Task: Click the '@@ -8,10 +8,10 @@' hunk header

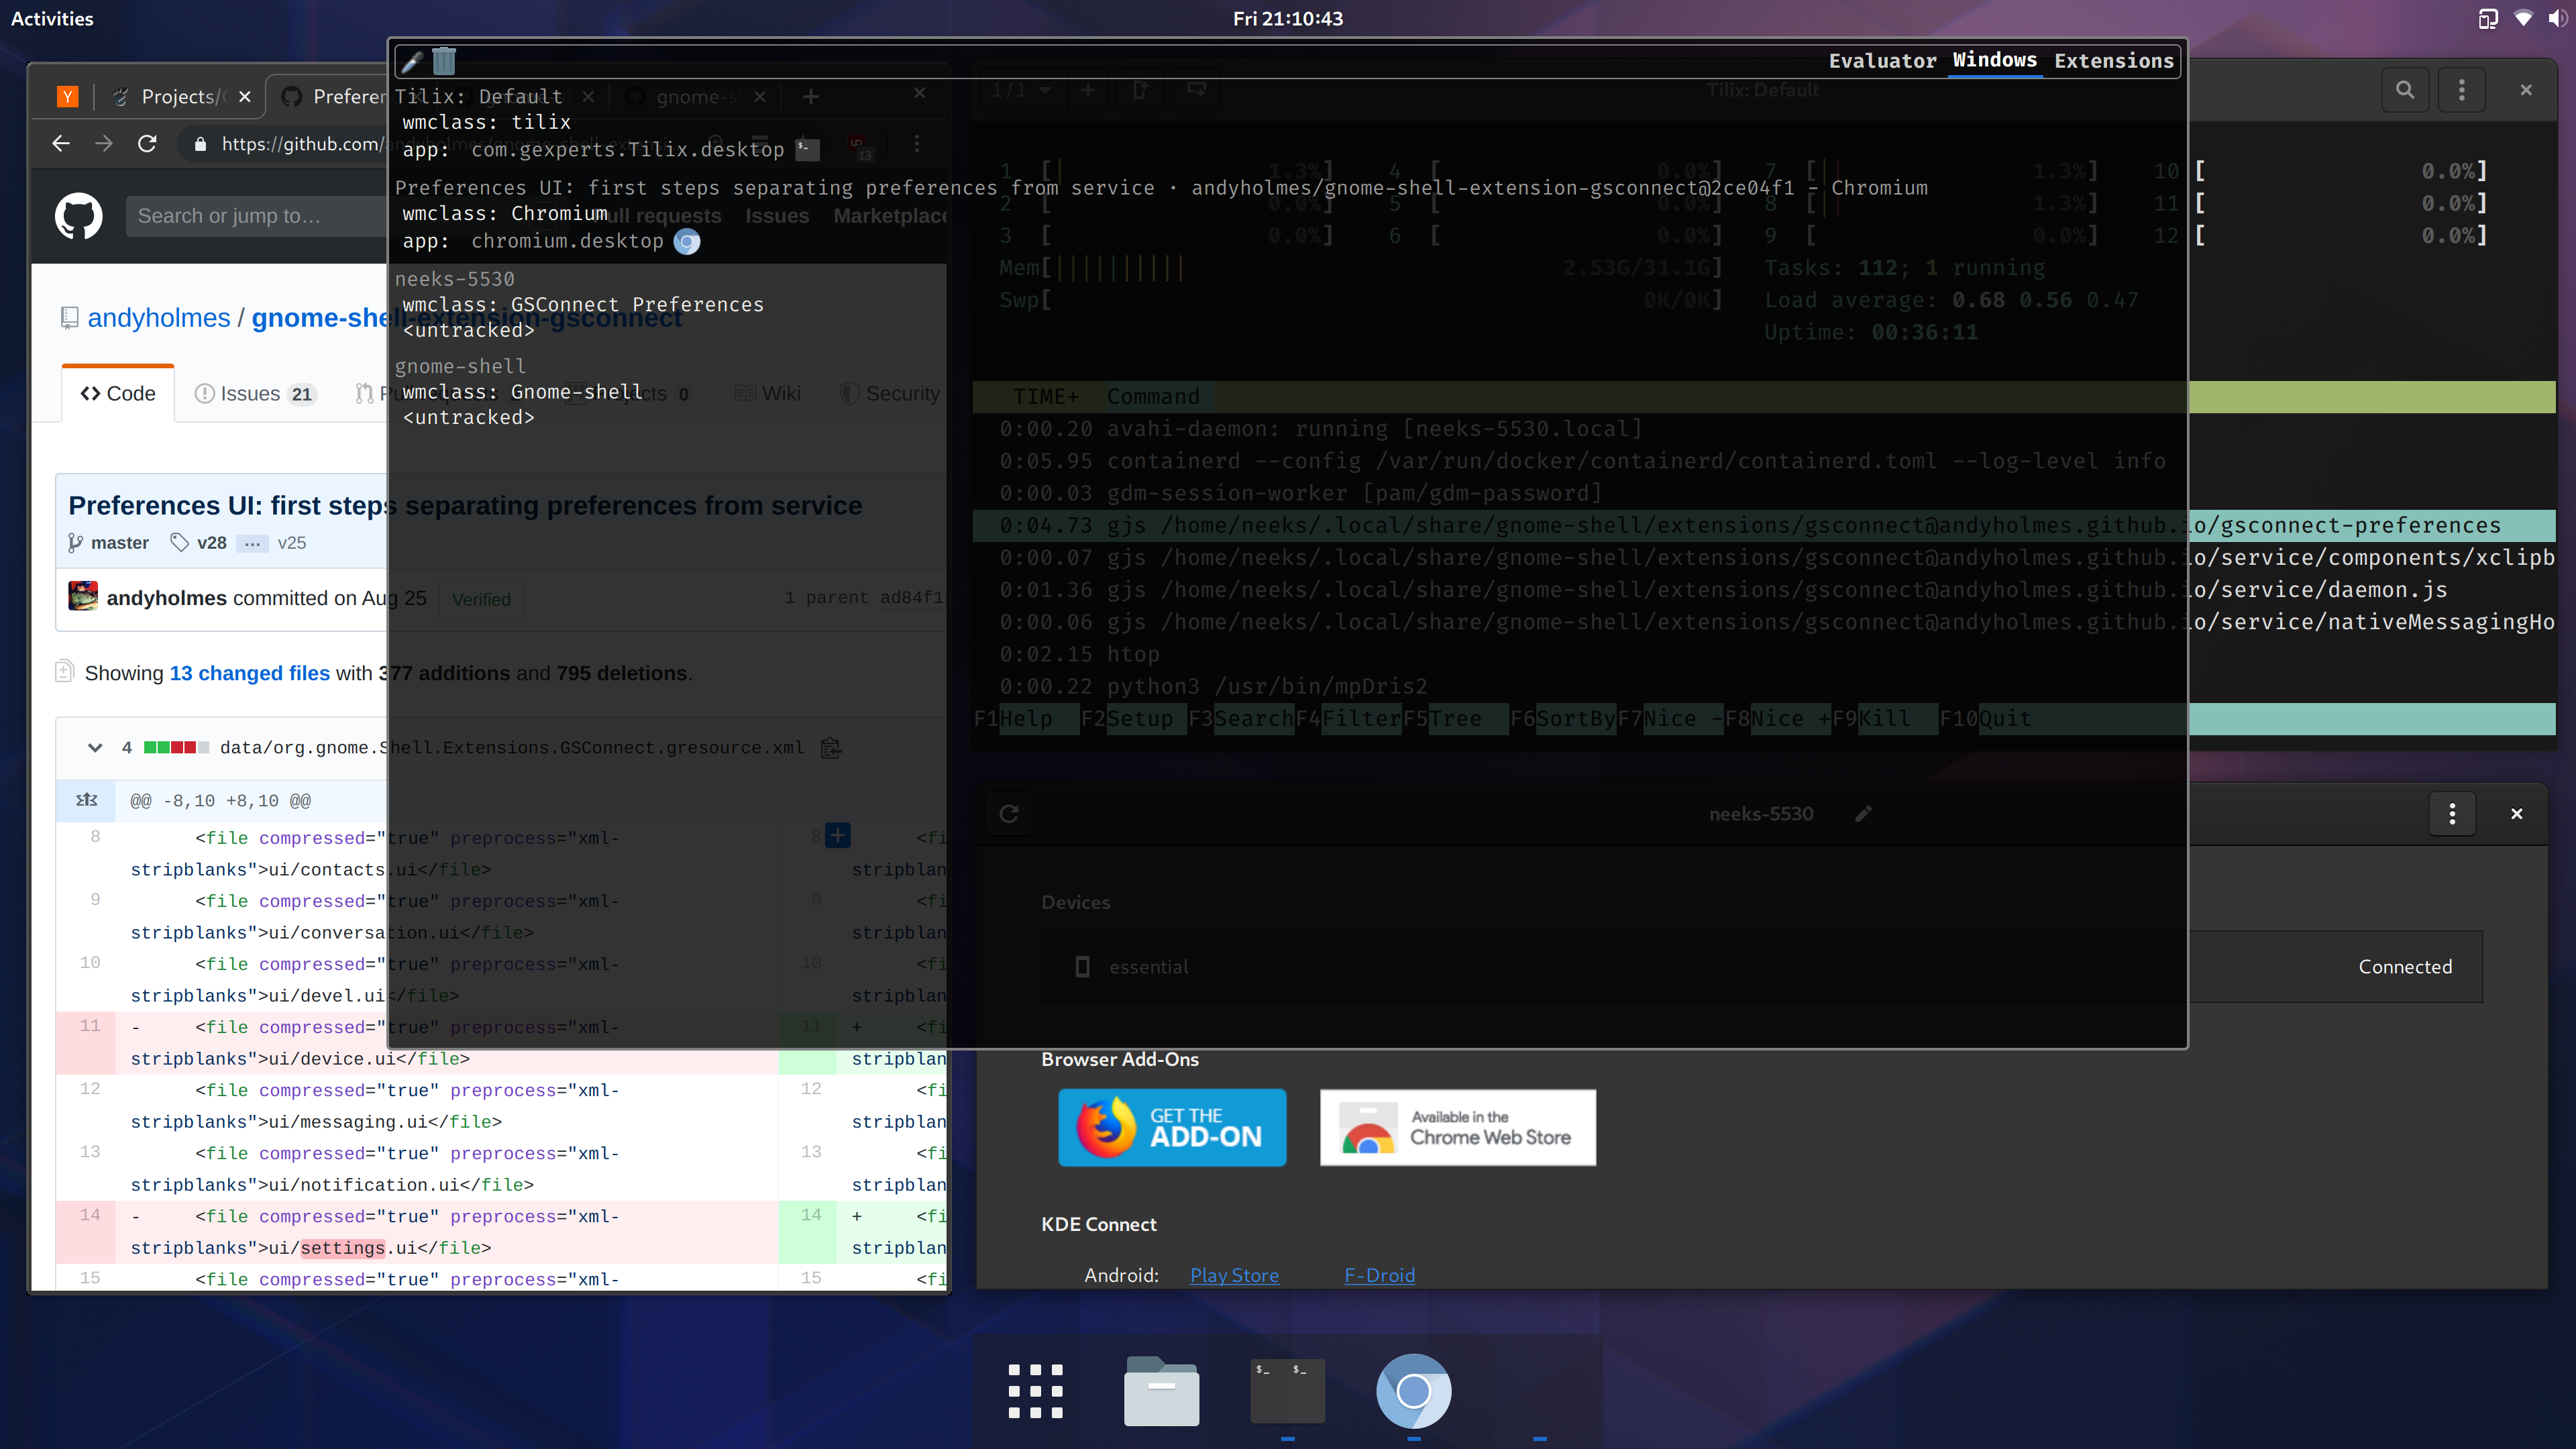Action: coord(220,801)
